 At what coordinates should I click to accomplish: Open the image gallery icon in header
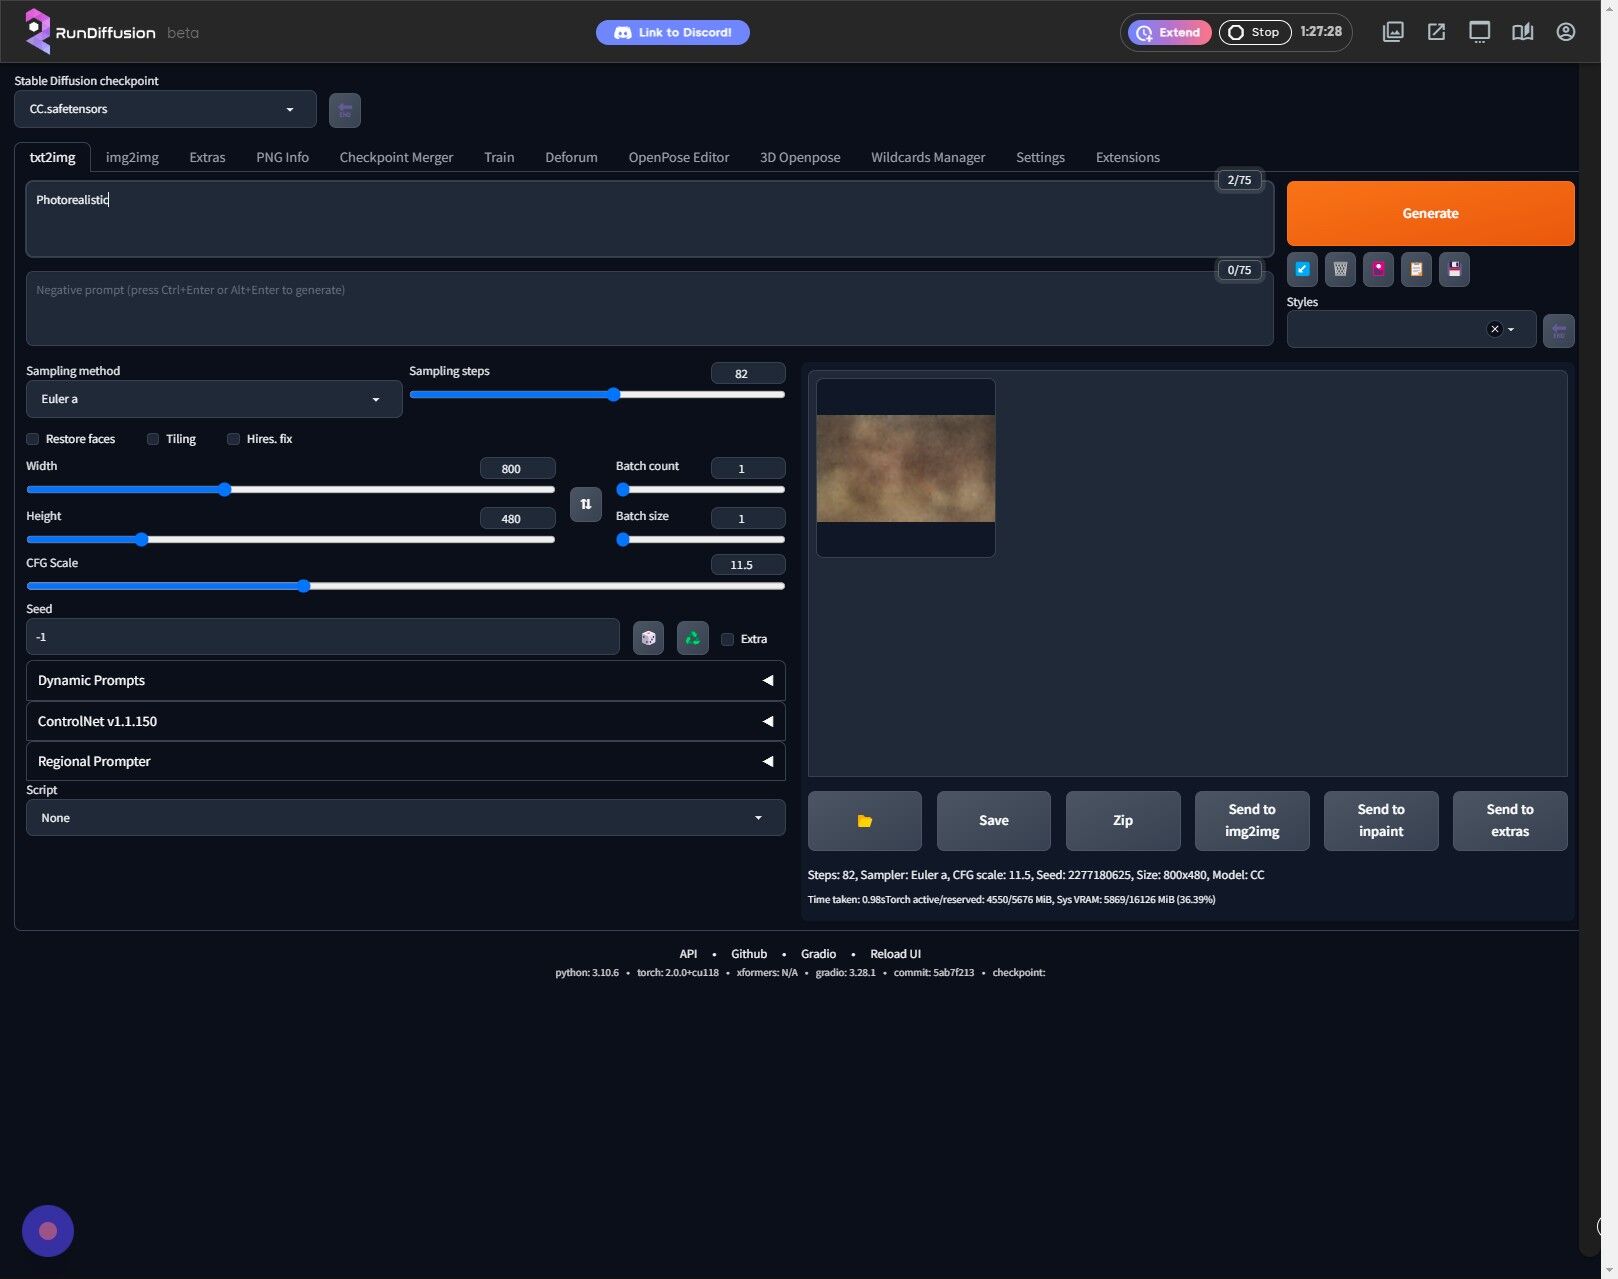pos(1393,32)
